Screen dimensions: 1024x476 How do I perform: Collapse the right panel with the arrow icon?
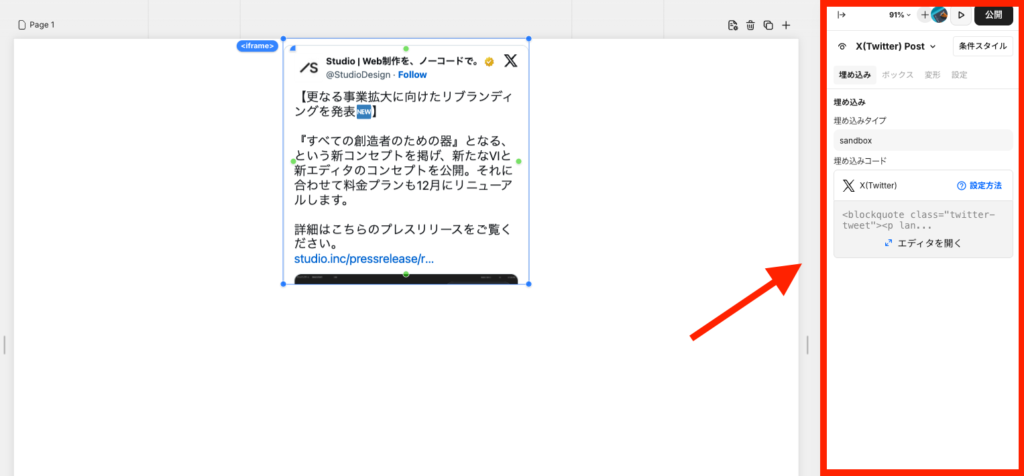pyautogui.click(x=841, y=15)
